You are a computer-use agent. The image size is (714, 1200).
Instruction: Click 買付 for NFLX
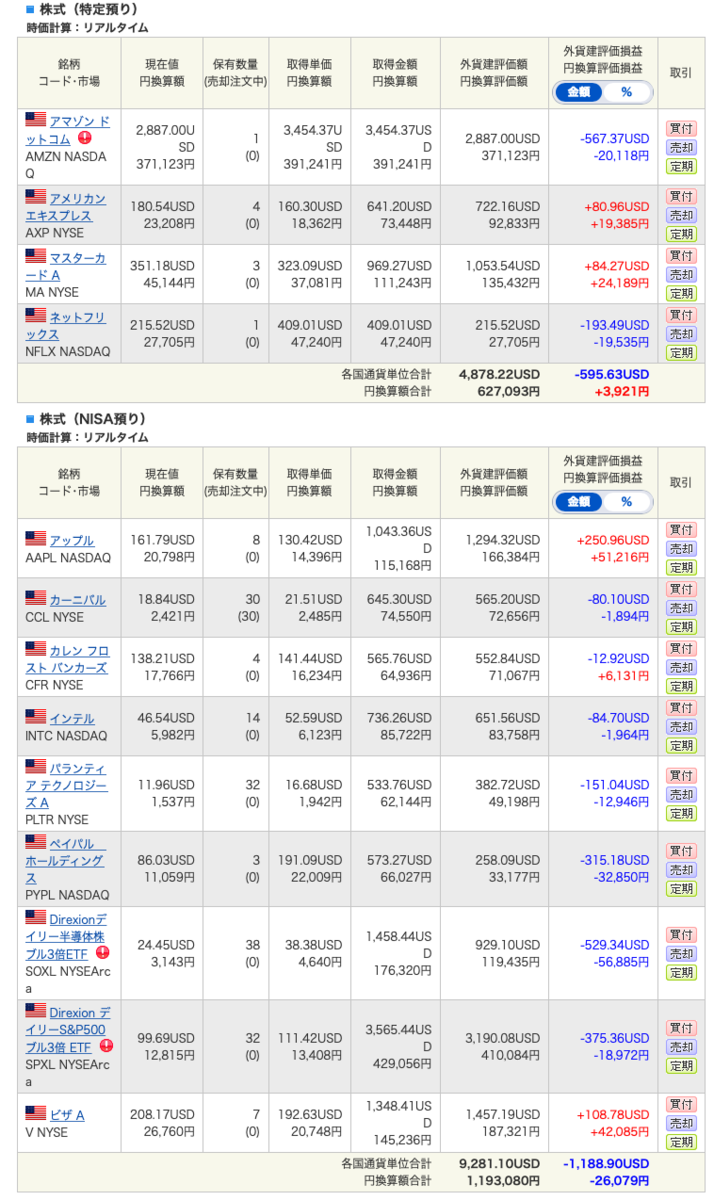tap(681, 315)
